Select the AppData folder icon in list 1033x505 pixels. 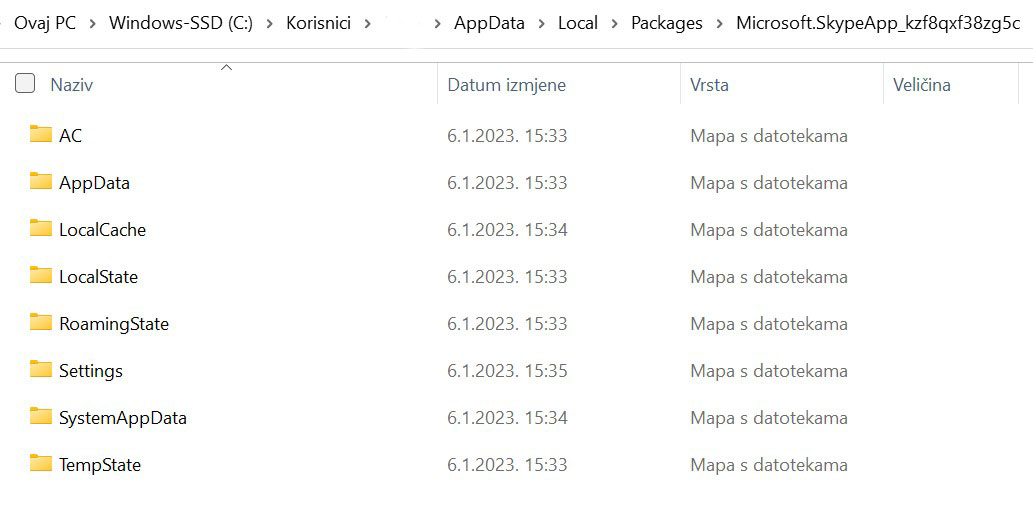pyautogui.click(x=40, y=182)
